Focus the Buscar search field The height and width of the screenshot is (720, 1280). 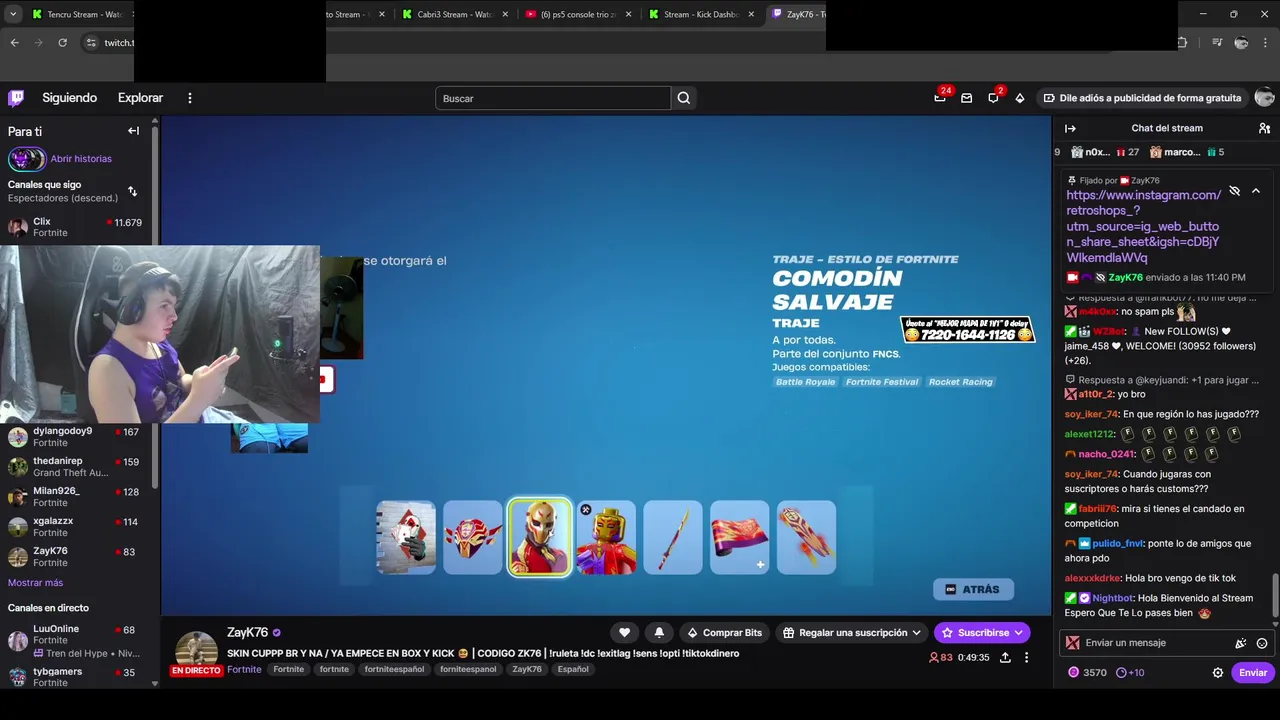[x=553, y=98]
